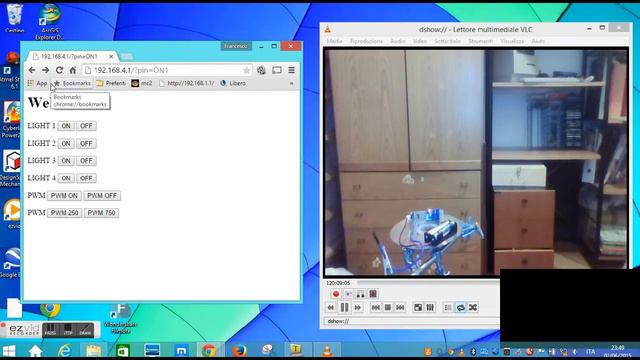Screen dimensions: 640x360
Task: Turn LIGHT 2 ON
Action: point(66,143)
